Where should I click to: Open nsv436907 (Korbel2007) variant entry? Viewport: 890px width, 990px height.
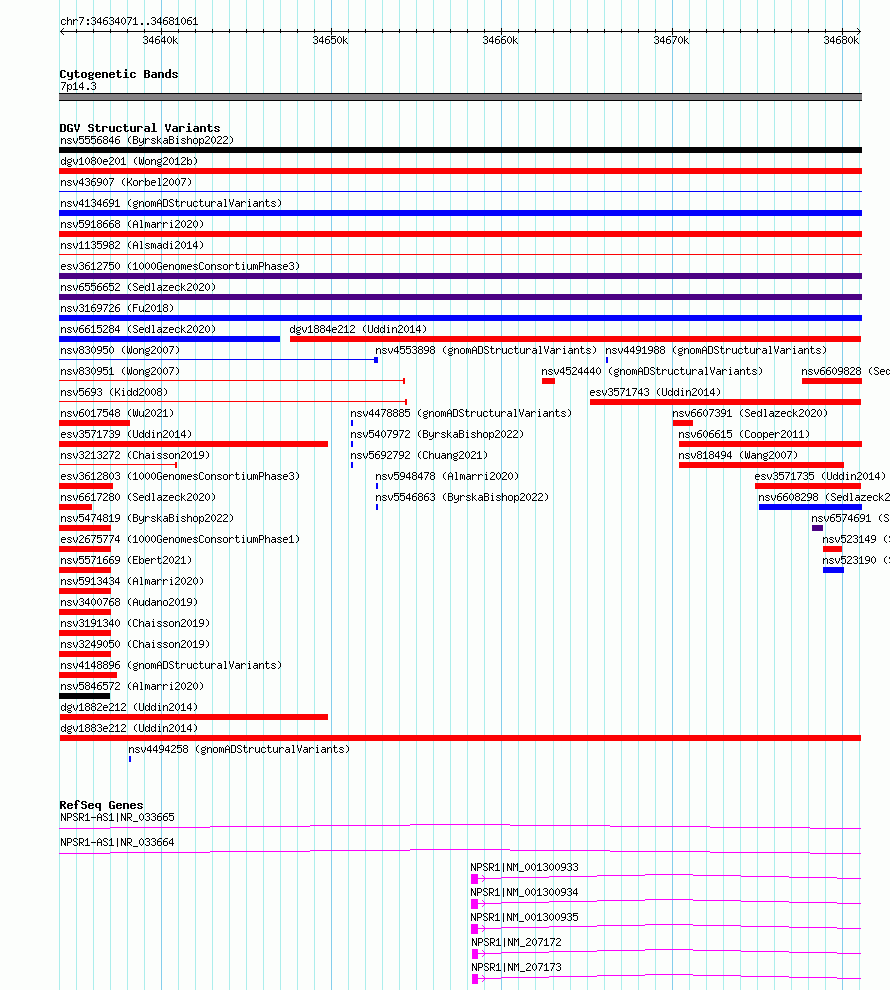point(126,182)
